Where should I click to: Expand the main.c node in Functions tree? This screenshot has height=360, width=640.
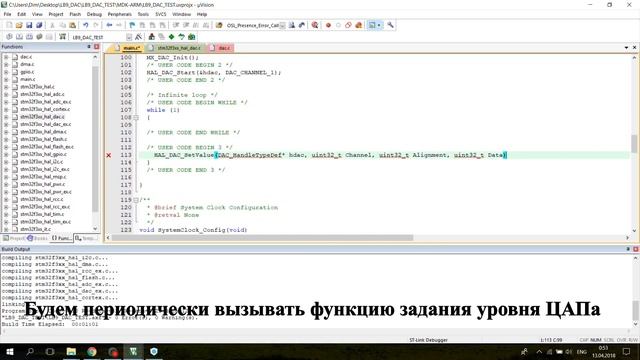coord(6,80)
